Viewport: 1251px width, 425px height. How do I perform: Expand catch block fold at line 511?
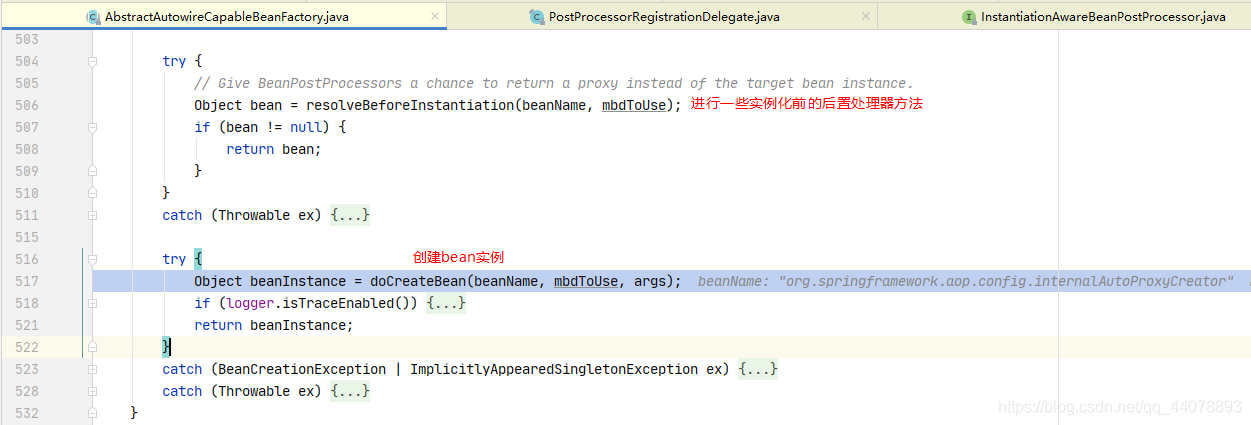pos(92,215)
